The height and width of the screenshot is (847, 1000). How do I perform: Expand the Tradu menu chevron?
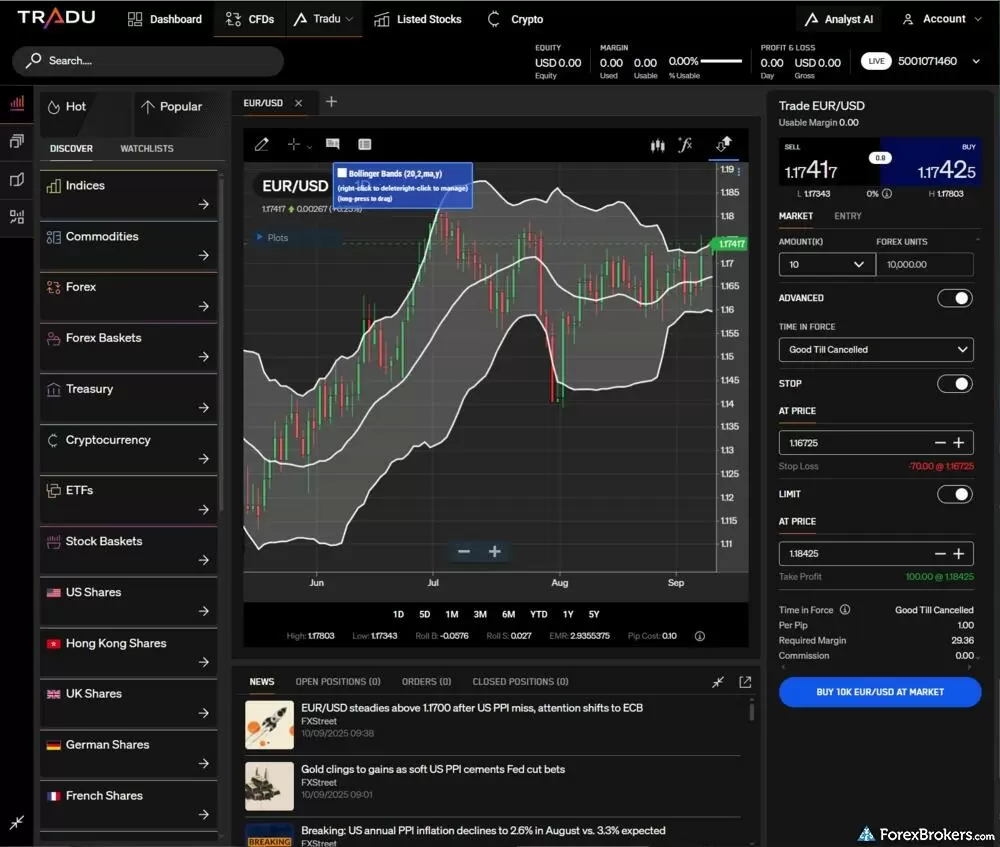[x=349, y=20]
